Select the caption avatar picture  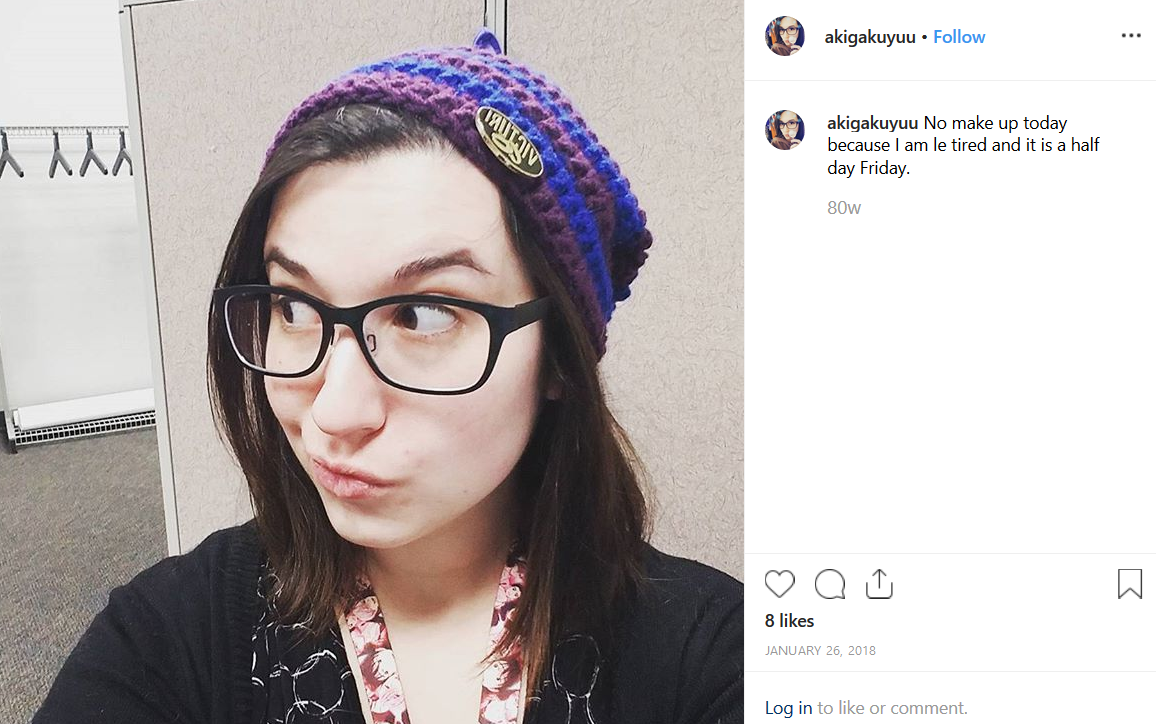pyautogui.click(x=784, y=130)
